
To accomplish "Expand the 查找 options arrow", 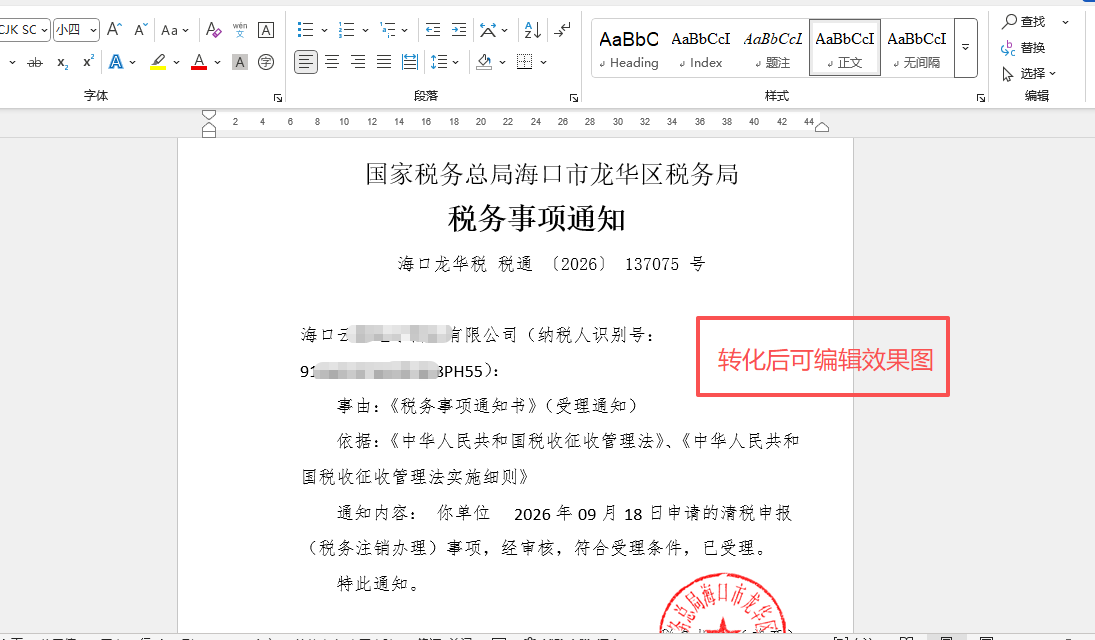I will [x=1066, y=22].
